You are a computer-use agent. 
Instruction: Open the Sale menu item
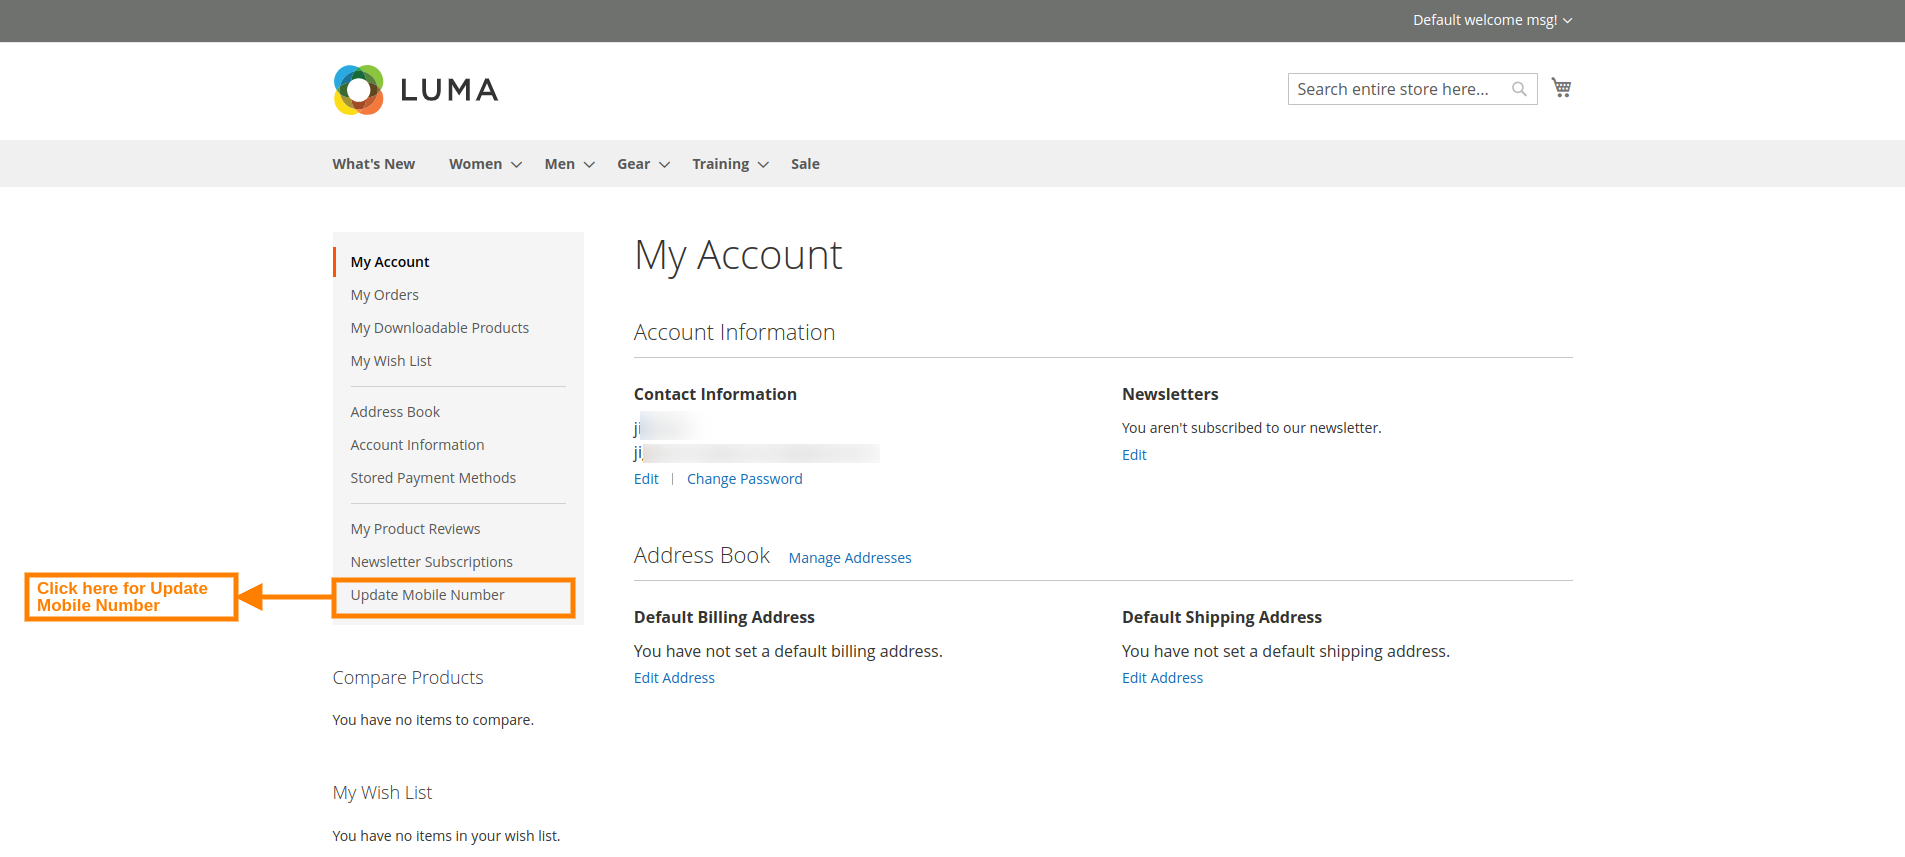pyautogui.click(x=805, y=164)
